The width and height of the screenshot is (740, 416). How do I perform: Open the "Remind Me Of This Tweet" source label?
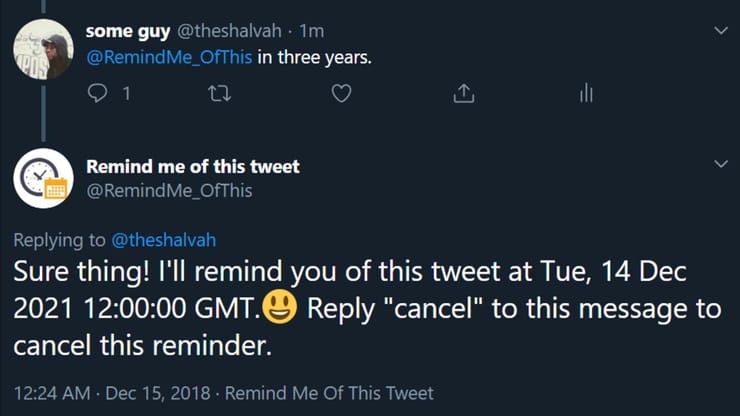coord(329,393)
